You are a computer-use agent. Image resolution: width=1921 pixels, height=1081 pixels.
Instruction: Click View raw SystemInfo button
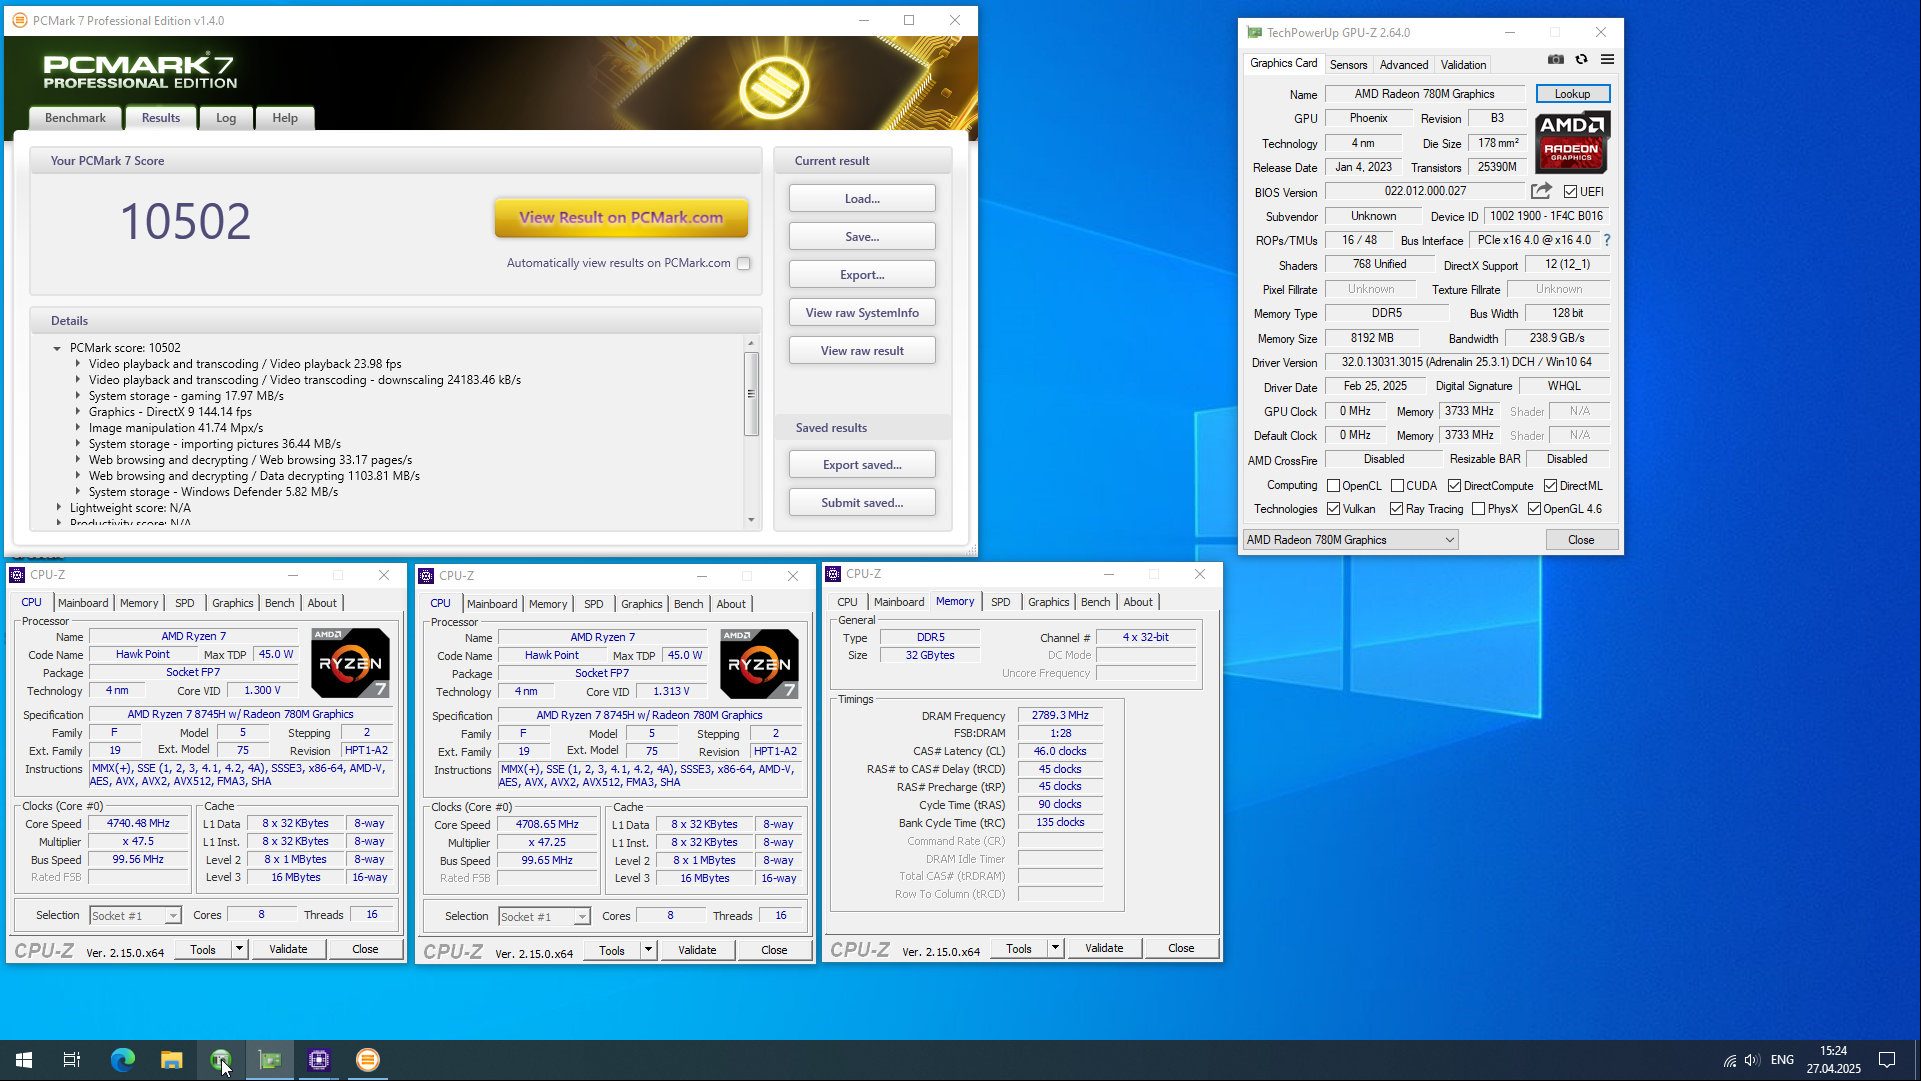point(862,313)
